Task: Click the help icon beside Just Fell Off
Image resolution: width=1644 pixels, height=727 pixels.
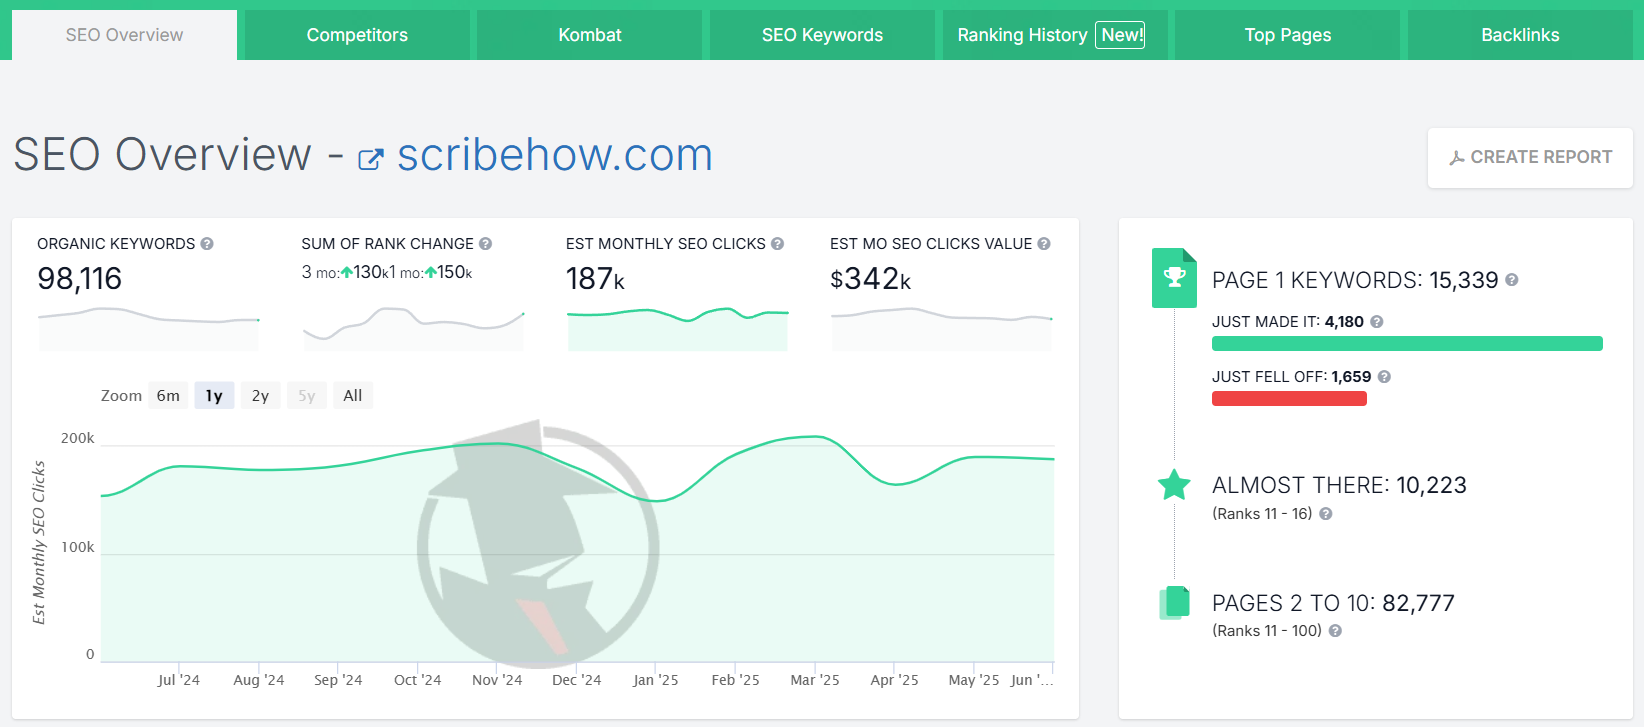Action: (1384, 377)
